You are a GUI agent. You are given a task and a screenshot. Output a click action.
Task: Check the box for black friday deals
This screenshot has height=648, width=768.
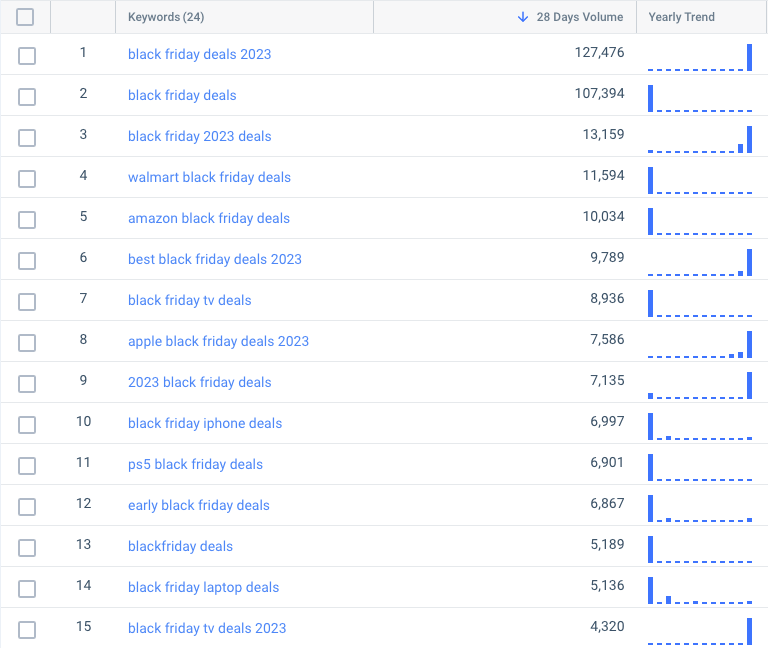pyautogui.click(x=27, y=96)
